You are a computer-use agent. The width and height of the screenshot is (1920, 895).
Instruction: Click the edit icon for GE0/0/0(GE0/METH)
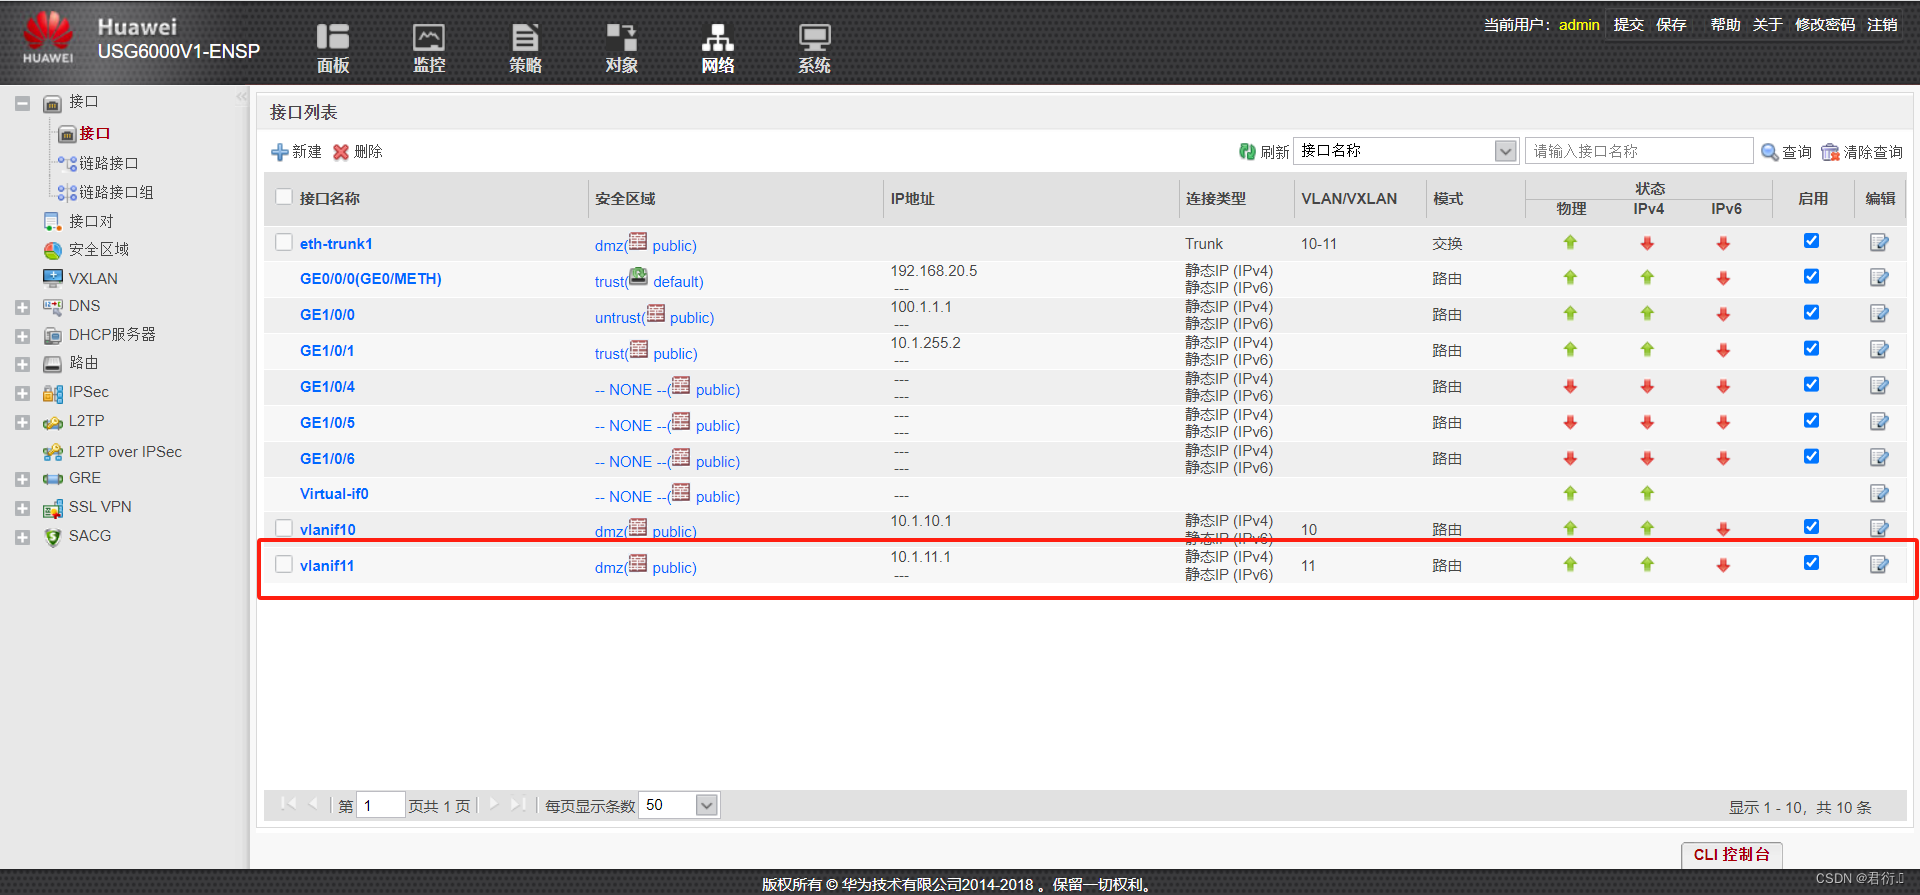tap(1879, 278)
